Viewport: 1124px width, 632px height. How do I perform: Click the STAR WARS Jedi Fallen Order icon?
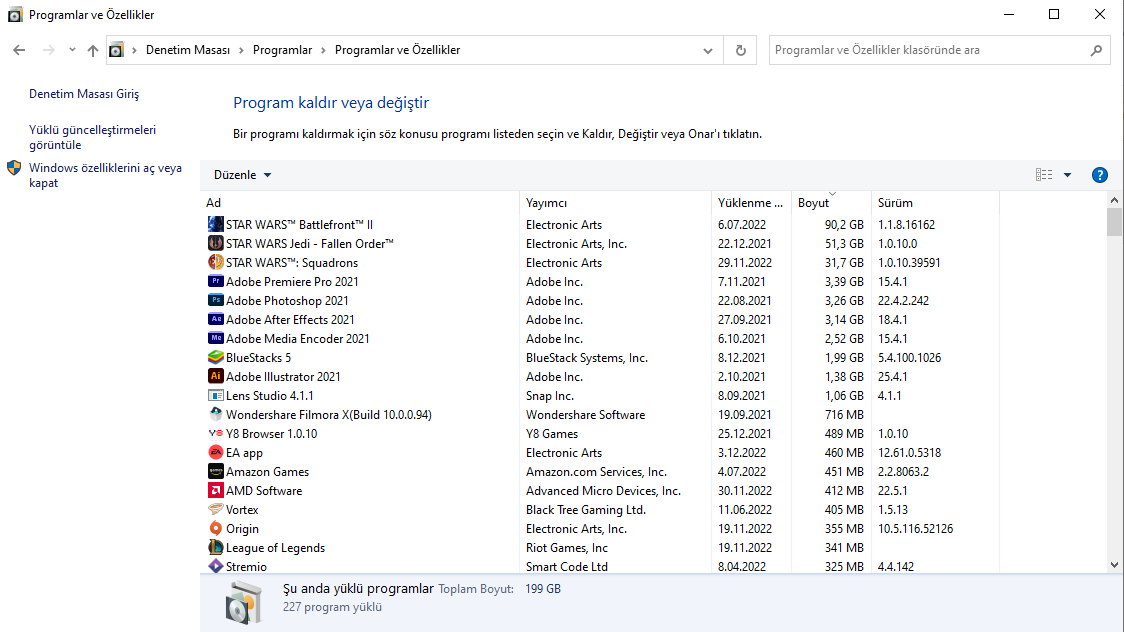[215, 243]
